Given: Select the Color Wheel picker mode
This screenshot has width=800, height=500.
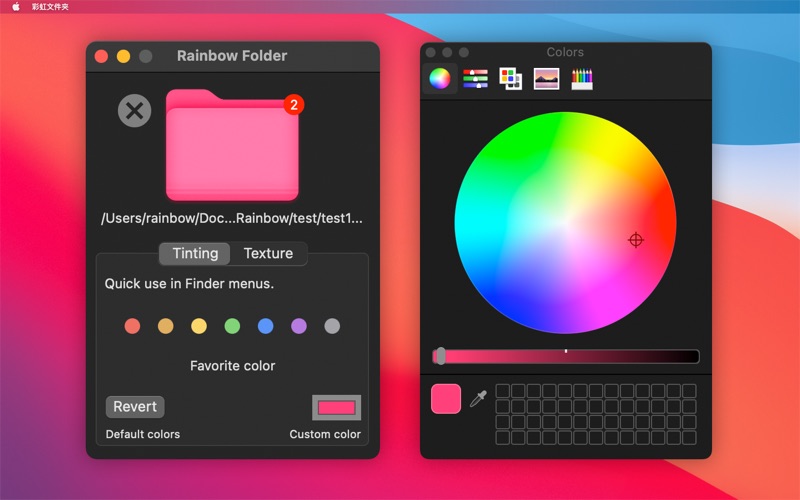Looking at the screenshot, I should click(440, 79).
